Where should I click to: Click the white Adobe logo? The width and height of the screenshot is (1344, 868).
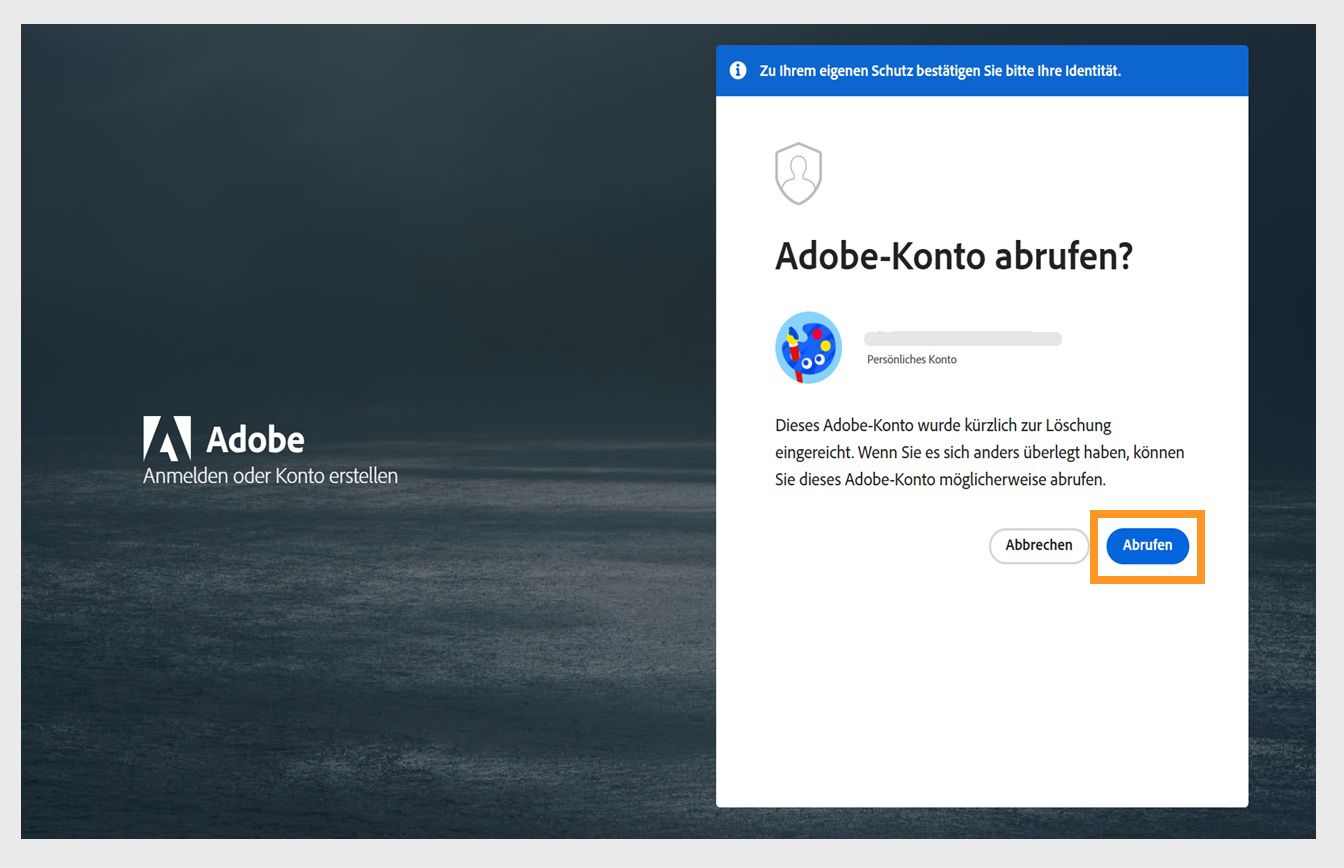coord(224,438)
